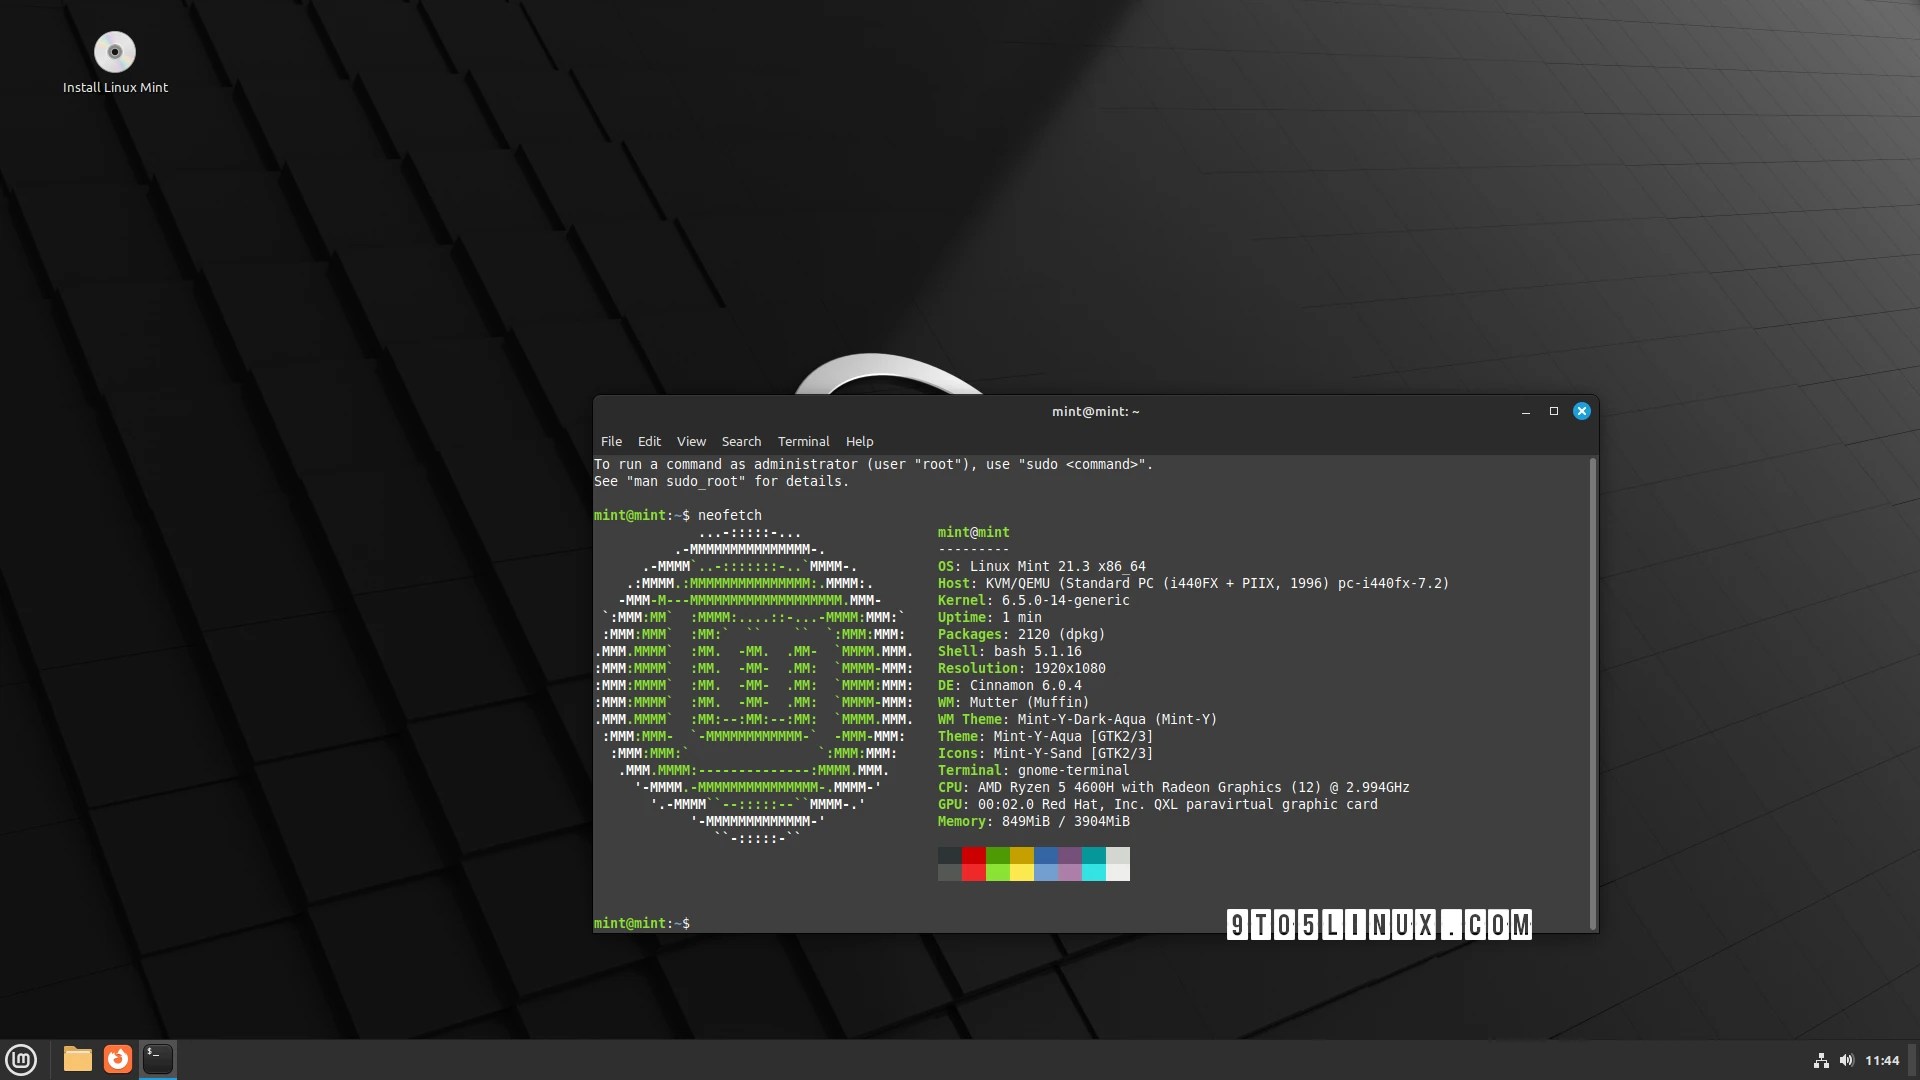Open the File menu in the terminal
Image resolution: width=1920 pixels, height=1080 pixels.
(611, 441)
